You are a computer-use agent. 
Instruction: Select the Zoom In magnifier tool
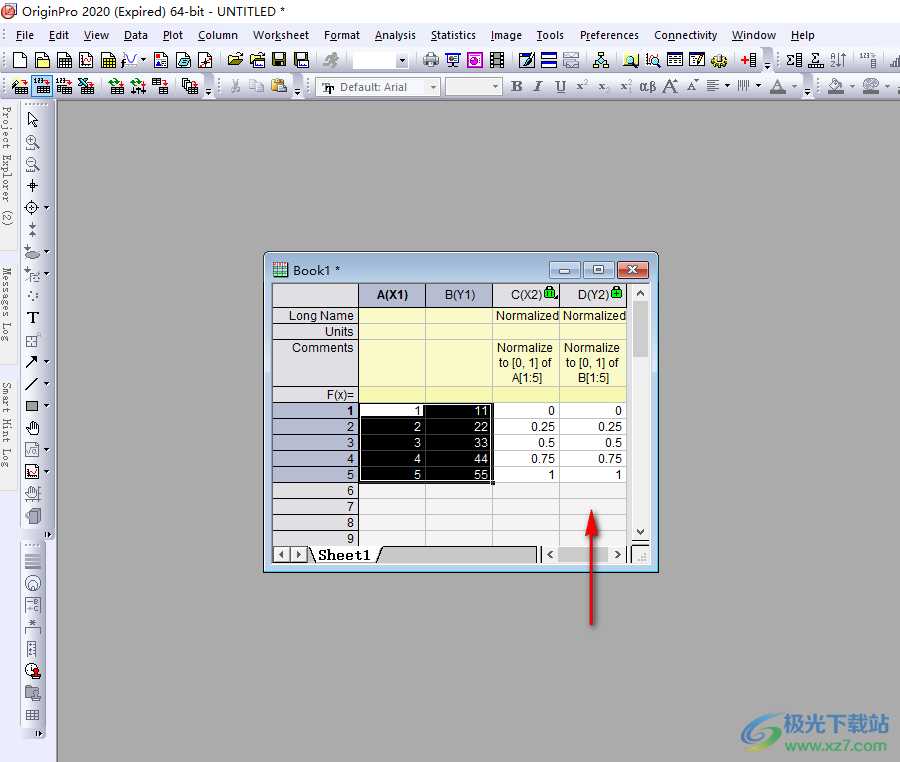click(x=33, y=142)
